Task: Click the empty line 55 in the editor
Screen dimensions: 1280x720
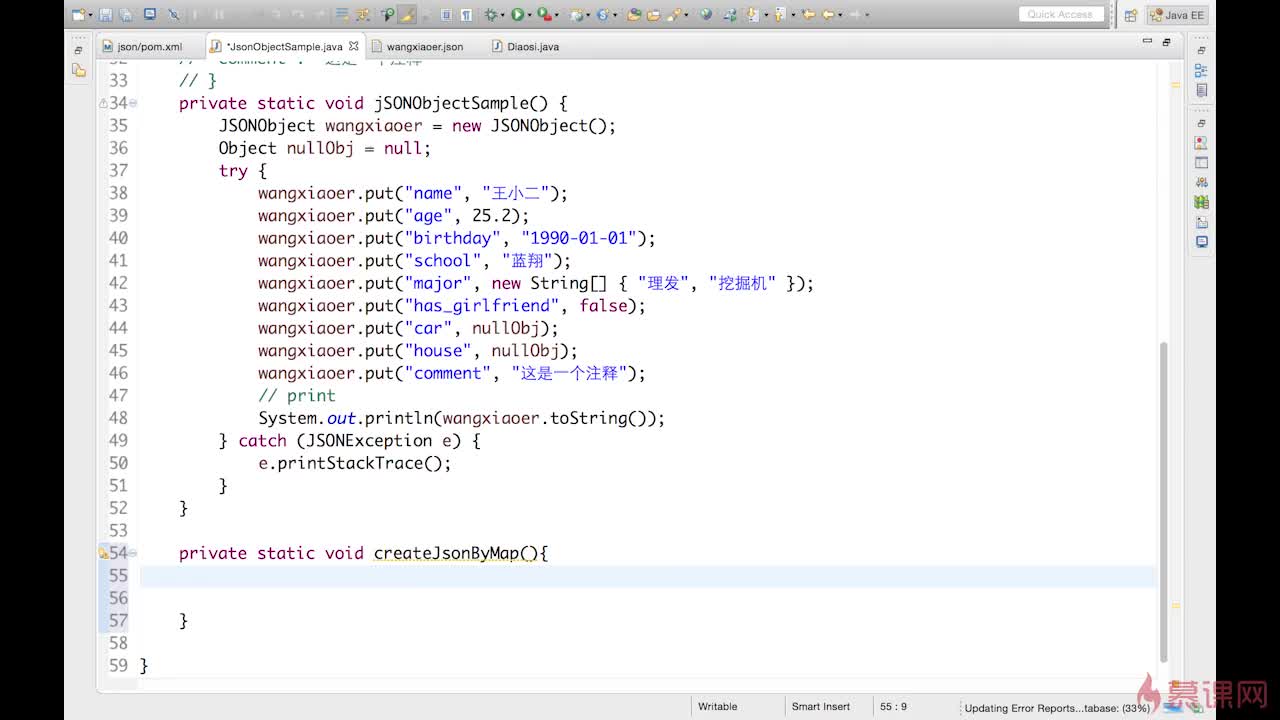Action: tap(647, 576)
